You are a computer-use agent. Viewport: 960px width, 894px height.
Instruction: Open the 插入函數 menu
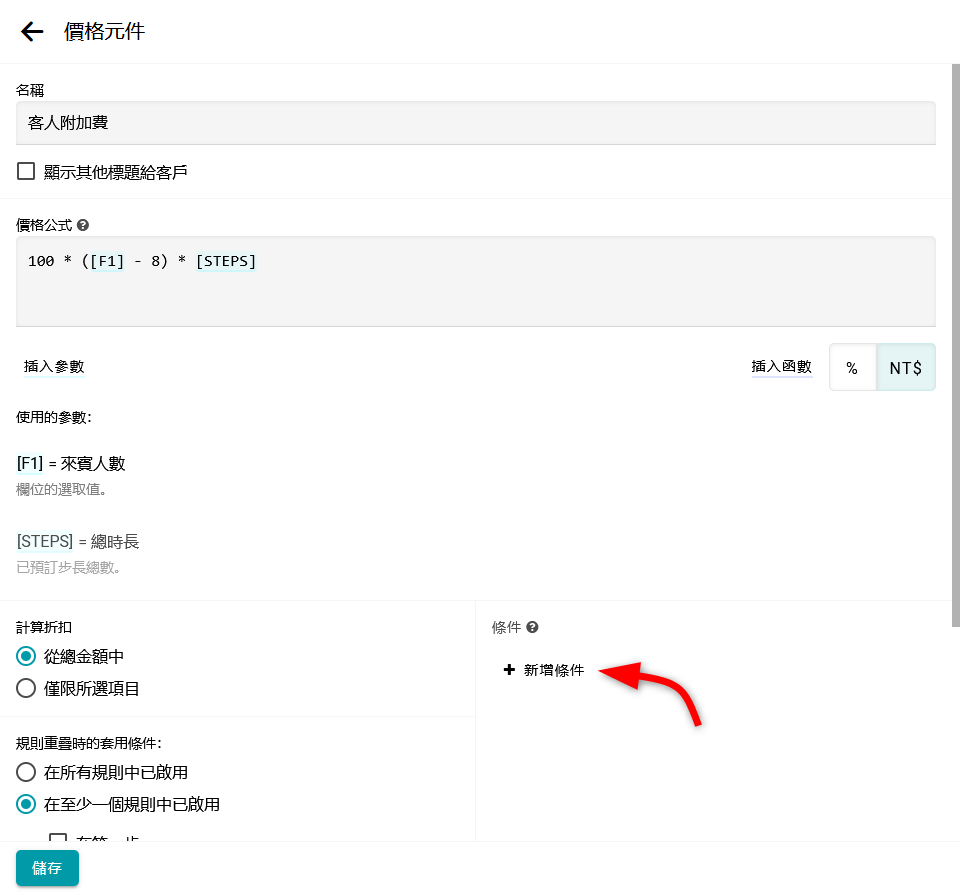[x=781, y=367]
